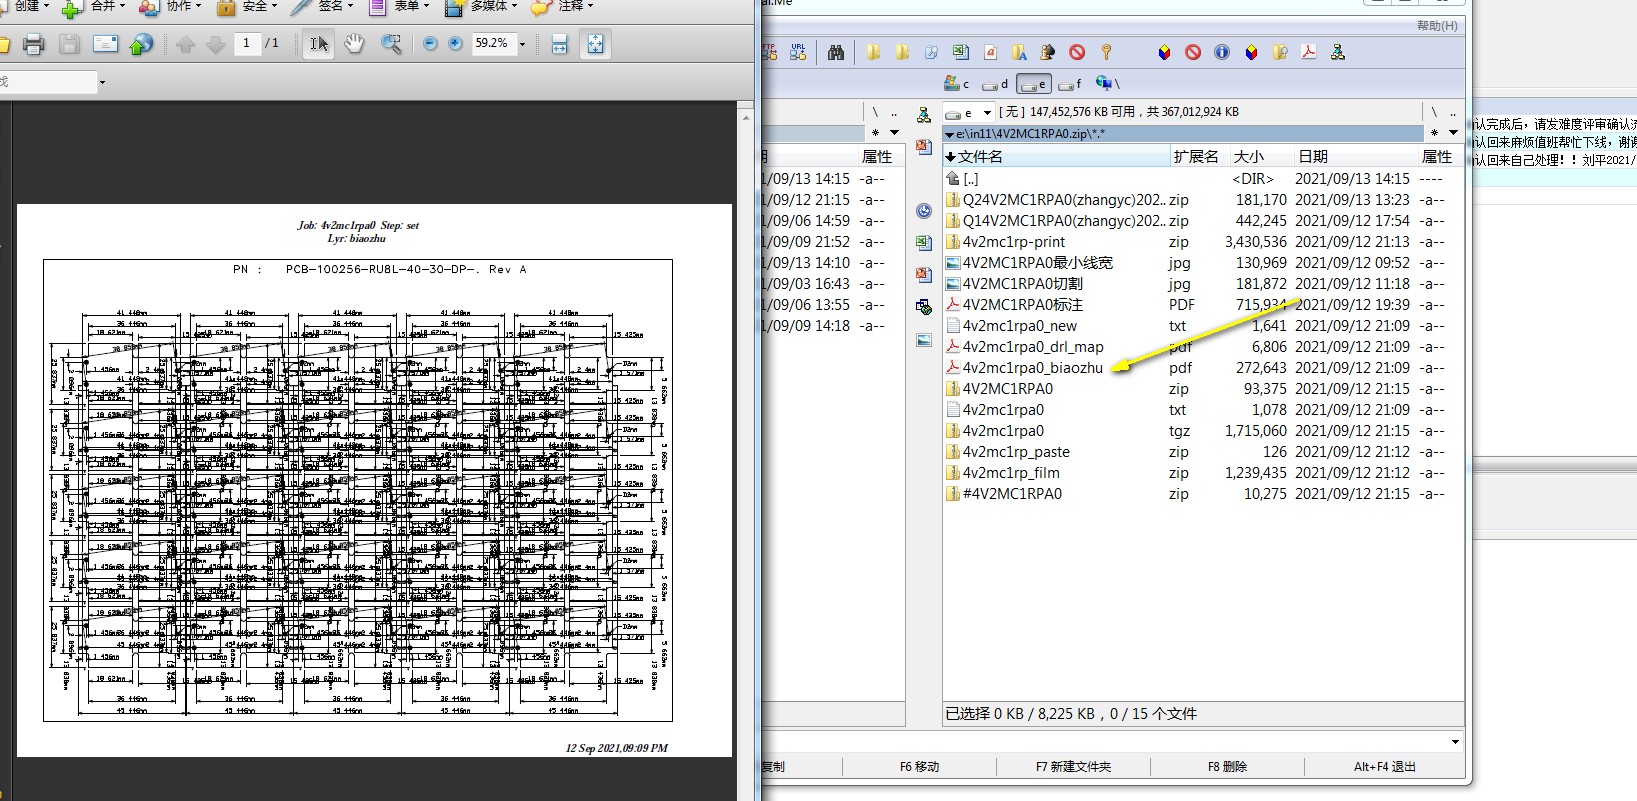Click the golden key icon

[1106, 52]
